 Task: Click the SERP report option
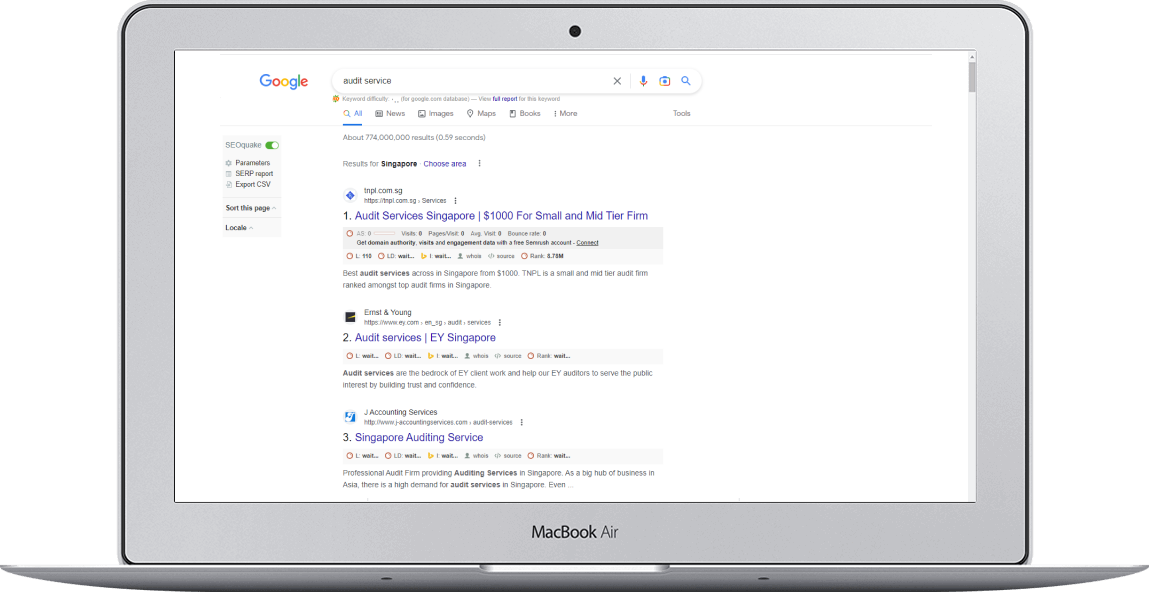point(253,173)
